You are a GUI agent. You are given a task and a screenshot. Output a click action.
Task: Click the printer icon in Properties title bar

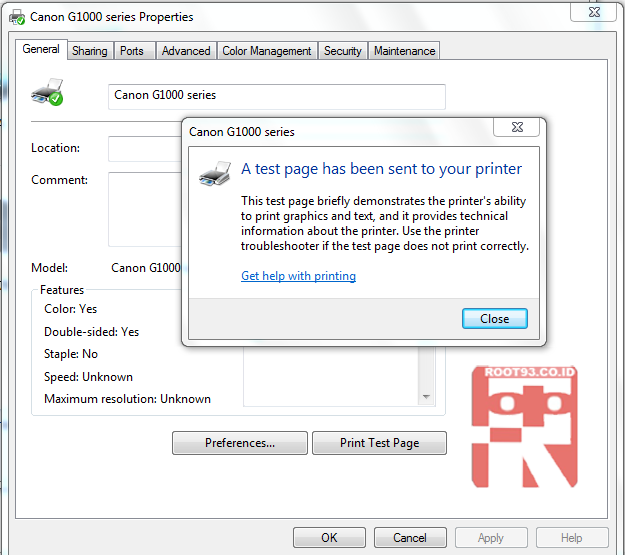click(x=17, y=17)
